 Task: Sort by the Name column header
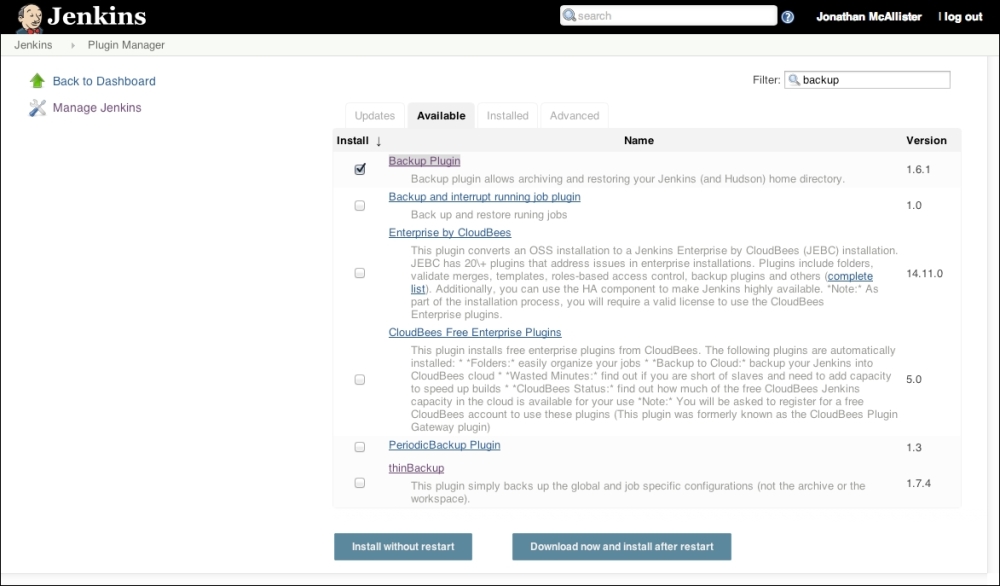(638, 140)
